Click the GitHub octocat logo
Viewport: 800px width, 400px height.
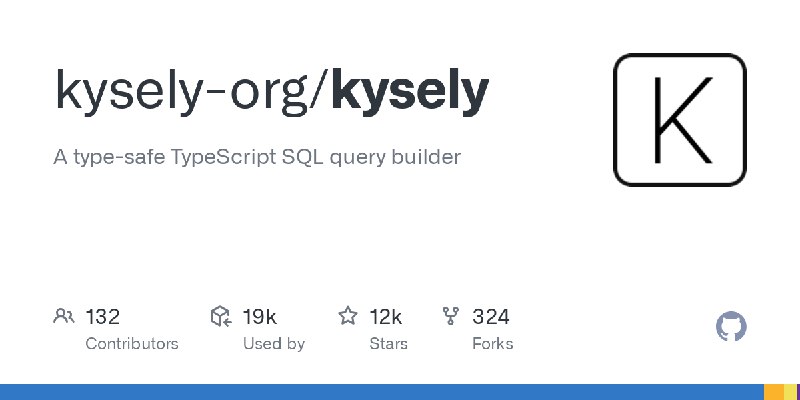731,327
